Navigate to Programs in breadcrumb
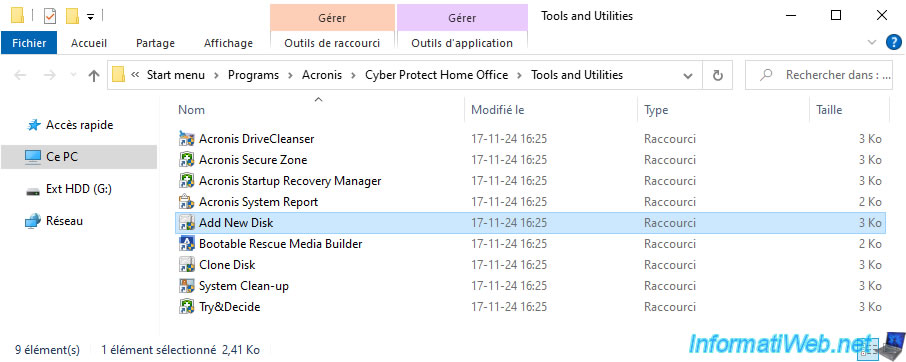This screenshot has height=362, width=906. (x=254, y=75)
